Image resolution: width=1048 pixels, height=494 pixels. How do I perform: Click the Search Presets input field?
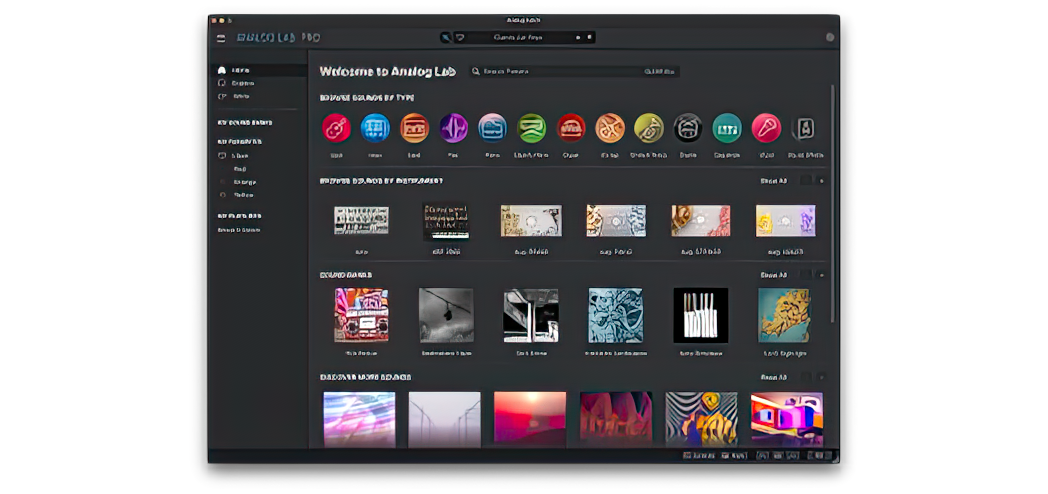tap(560, 72)
